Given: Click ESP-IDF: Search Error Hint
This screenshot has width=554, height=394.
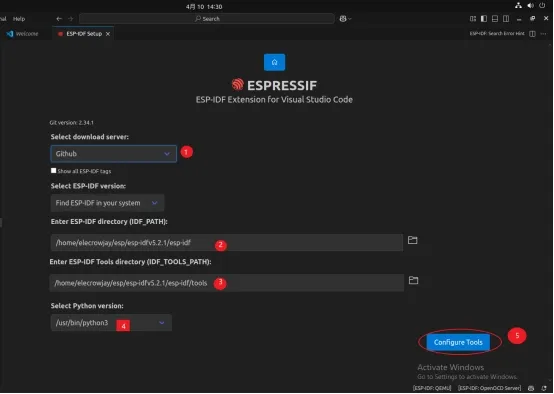Looking at the screenshot, I should click(497, 34).
